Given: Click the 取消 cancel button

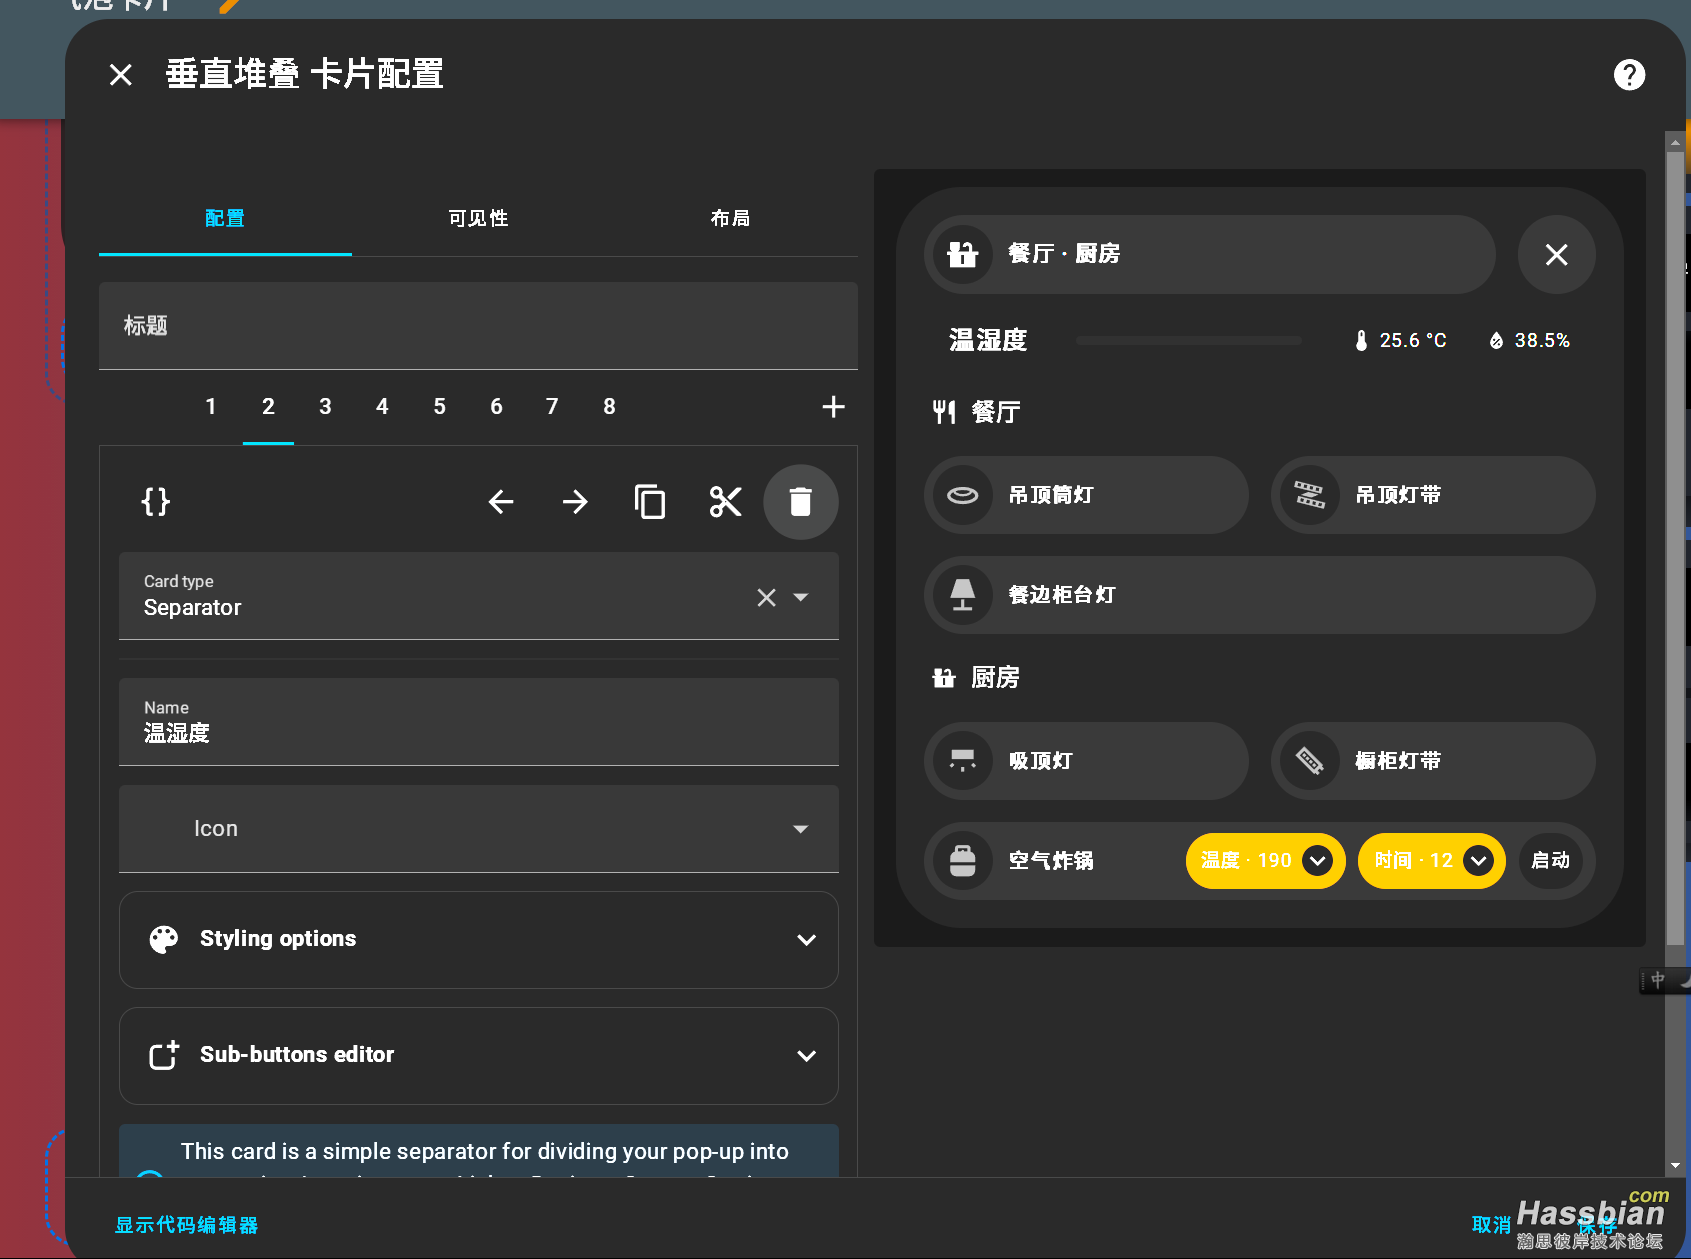Looking at the screenshot, I should point(1491,1225).
